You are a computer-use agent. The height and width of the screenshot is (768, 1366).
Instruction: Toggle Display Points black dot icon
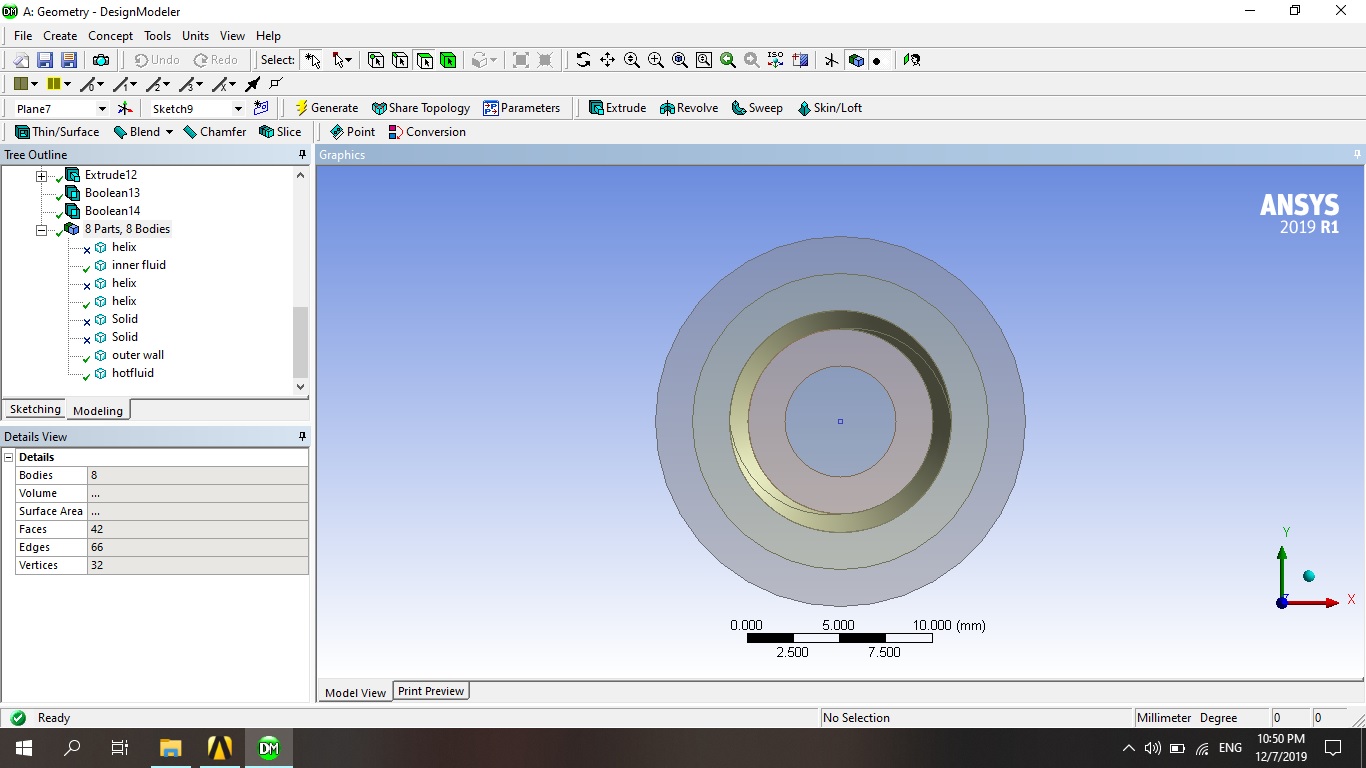(x=877, y=60)
